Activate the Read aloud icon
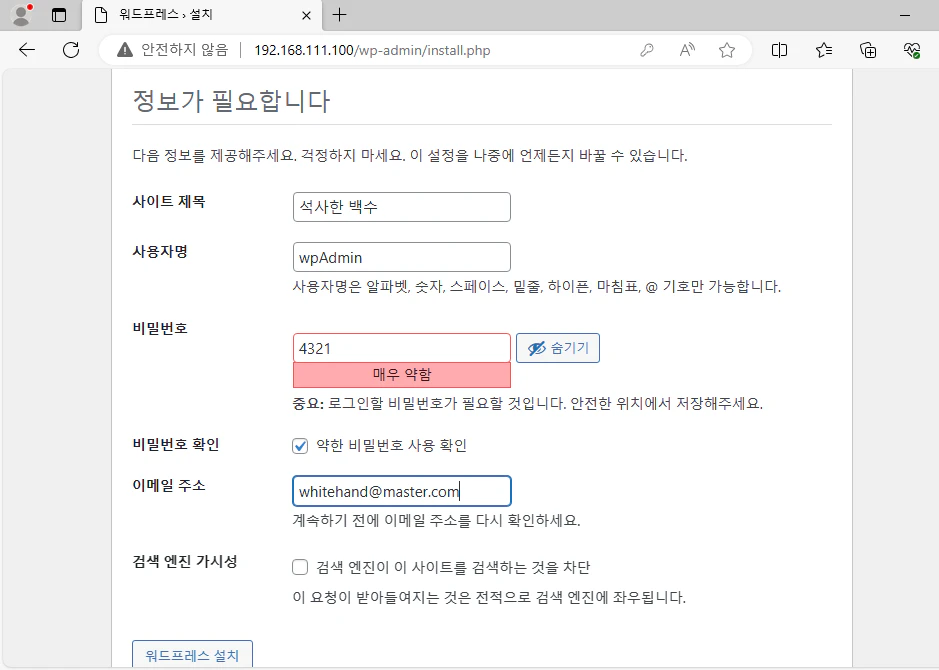Viewport: 939px width, 670px height. click(687, 50)
